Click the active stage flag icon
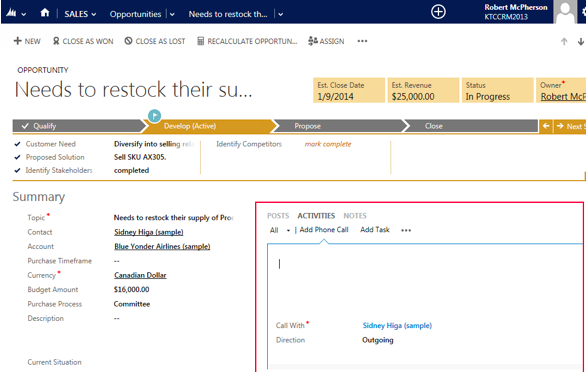This screenshot has height=377, width=588. click(154, 116)
